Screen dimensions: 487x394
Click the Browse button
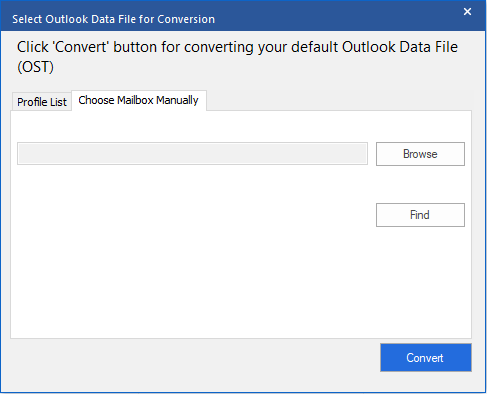pyautogui.click(x=420, y=154)
